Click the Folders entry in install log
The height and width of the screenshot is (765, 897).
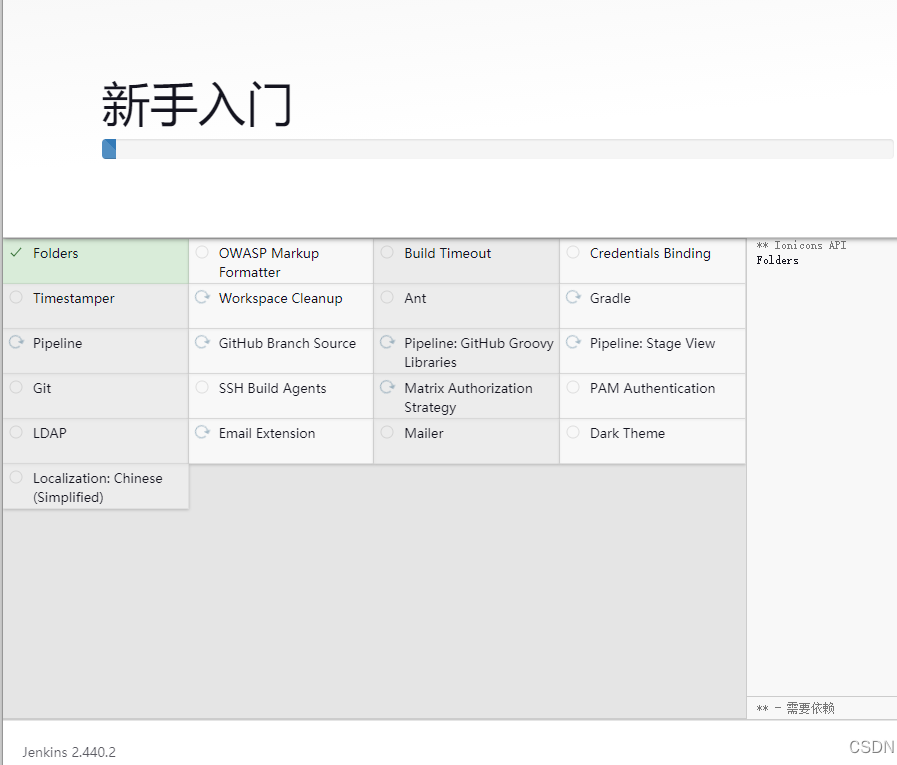(x=777, y=260)
